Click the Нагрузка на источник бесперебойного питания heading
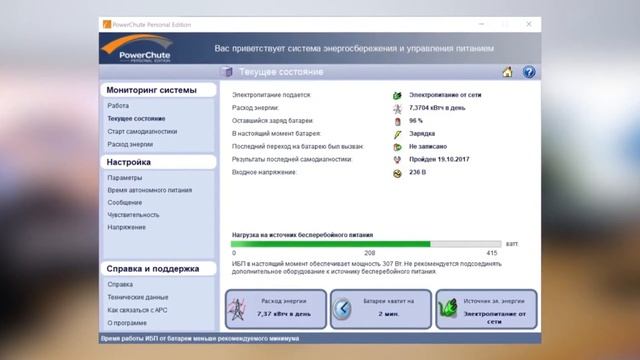Viewport: 640px width, 360px height. click(302, 235)
